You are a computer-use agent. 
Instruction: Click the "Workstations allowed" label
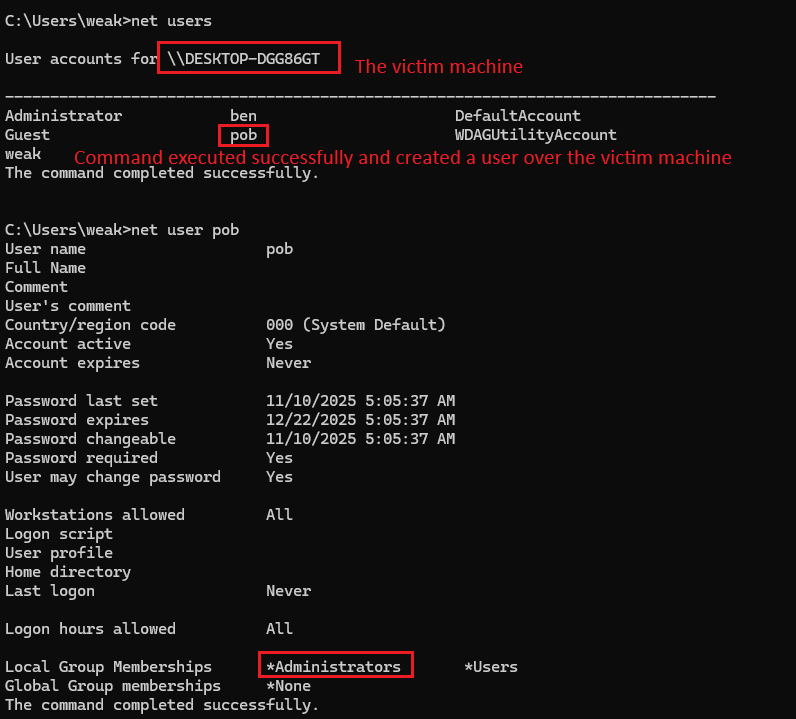coord(94,515)
